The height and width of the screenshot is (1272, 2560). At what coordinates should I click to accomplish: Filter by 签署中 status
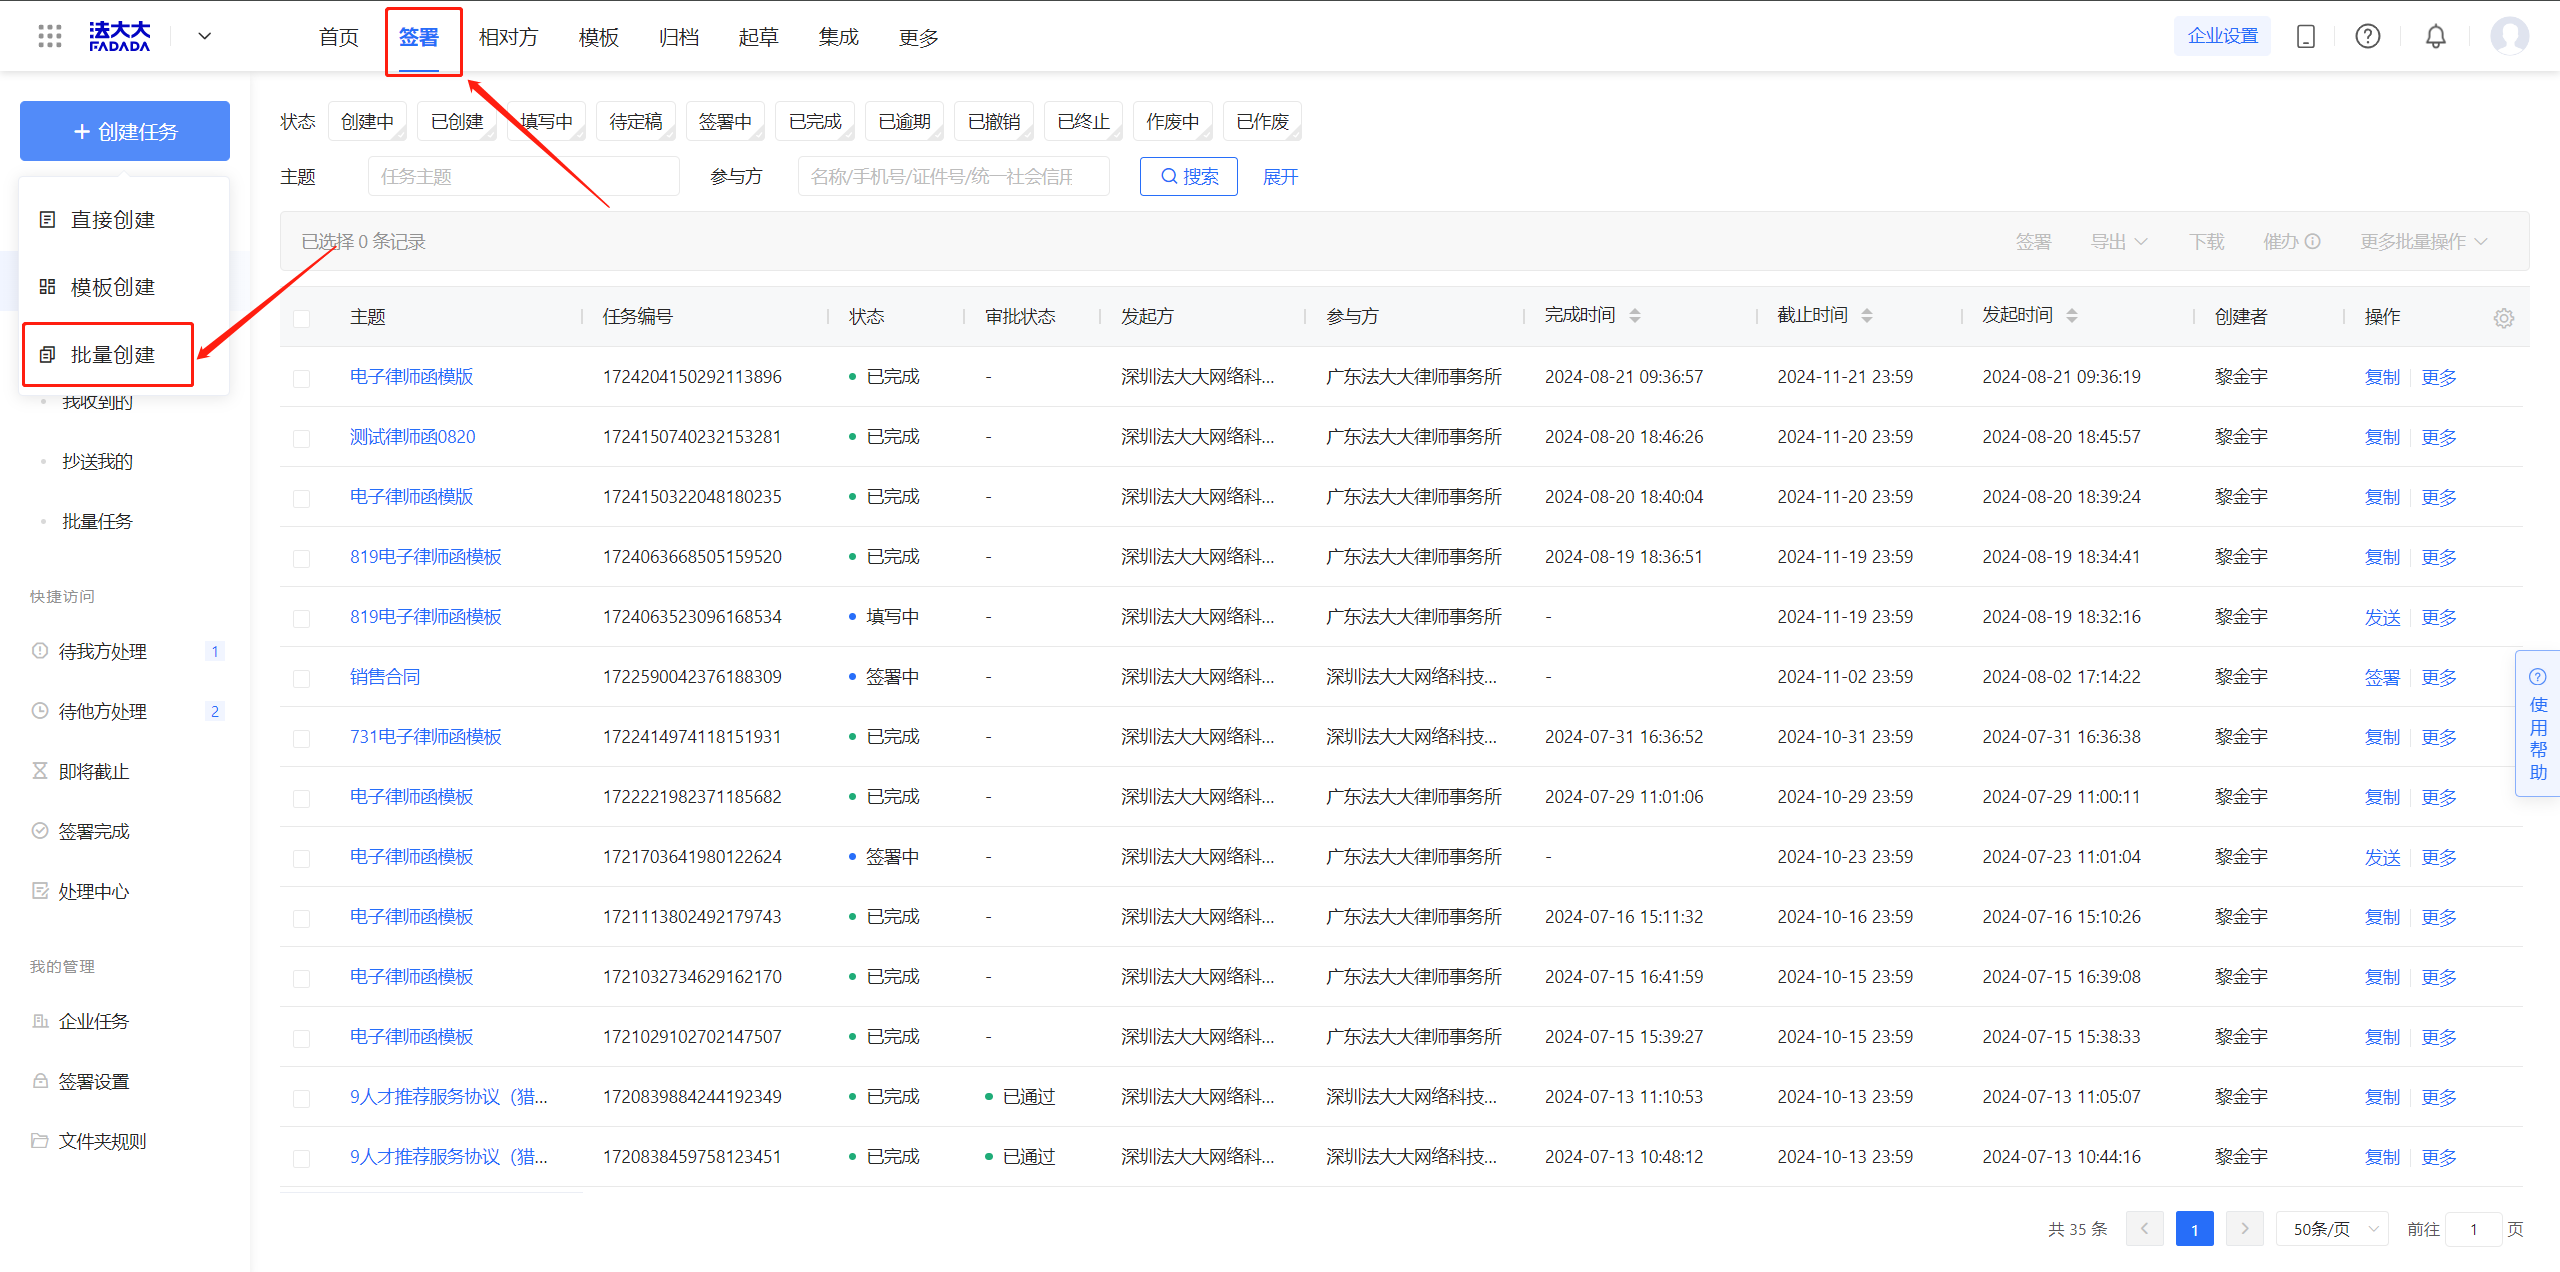725,122
